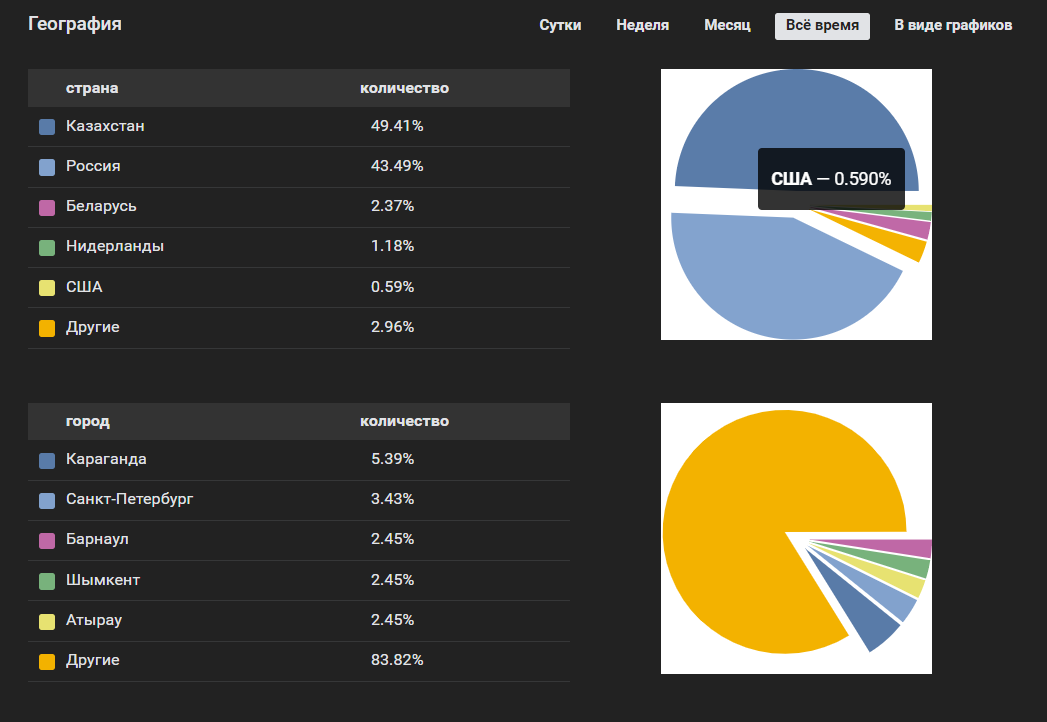The width and height of the screenshot is (1047, 722).
Task: Click the Беларусь pink color swatch
Action: coord(47,207)
